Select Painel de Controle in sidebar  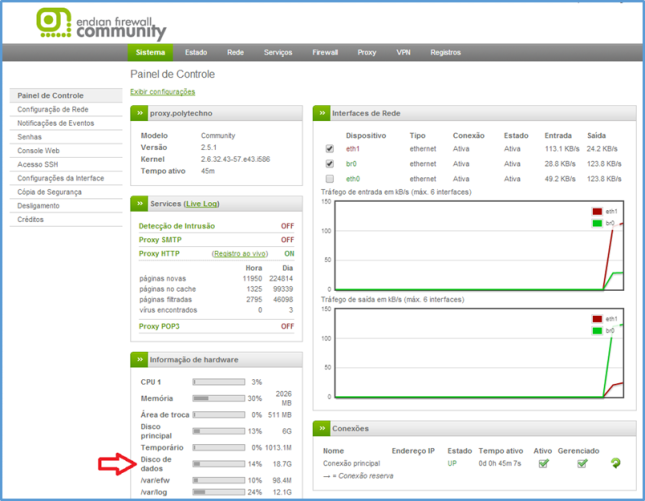coord(66,95)
